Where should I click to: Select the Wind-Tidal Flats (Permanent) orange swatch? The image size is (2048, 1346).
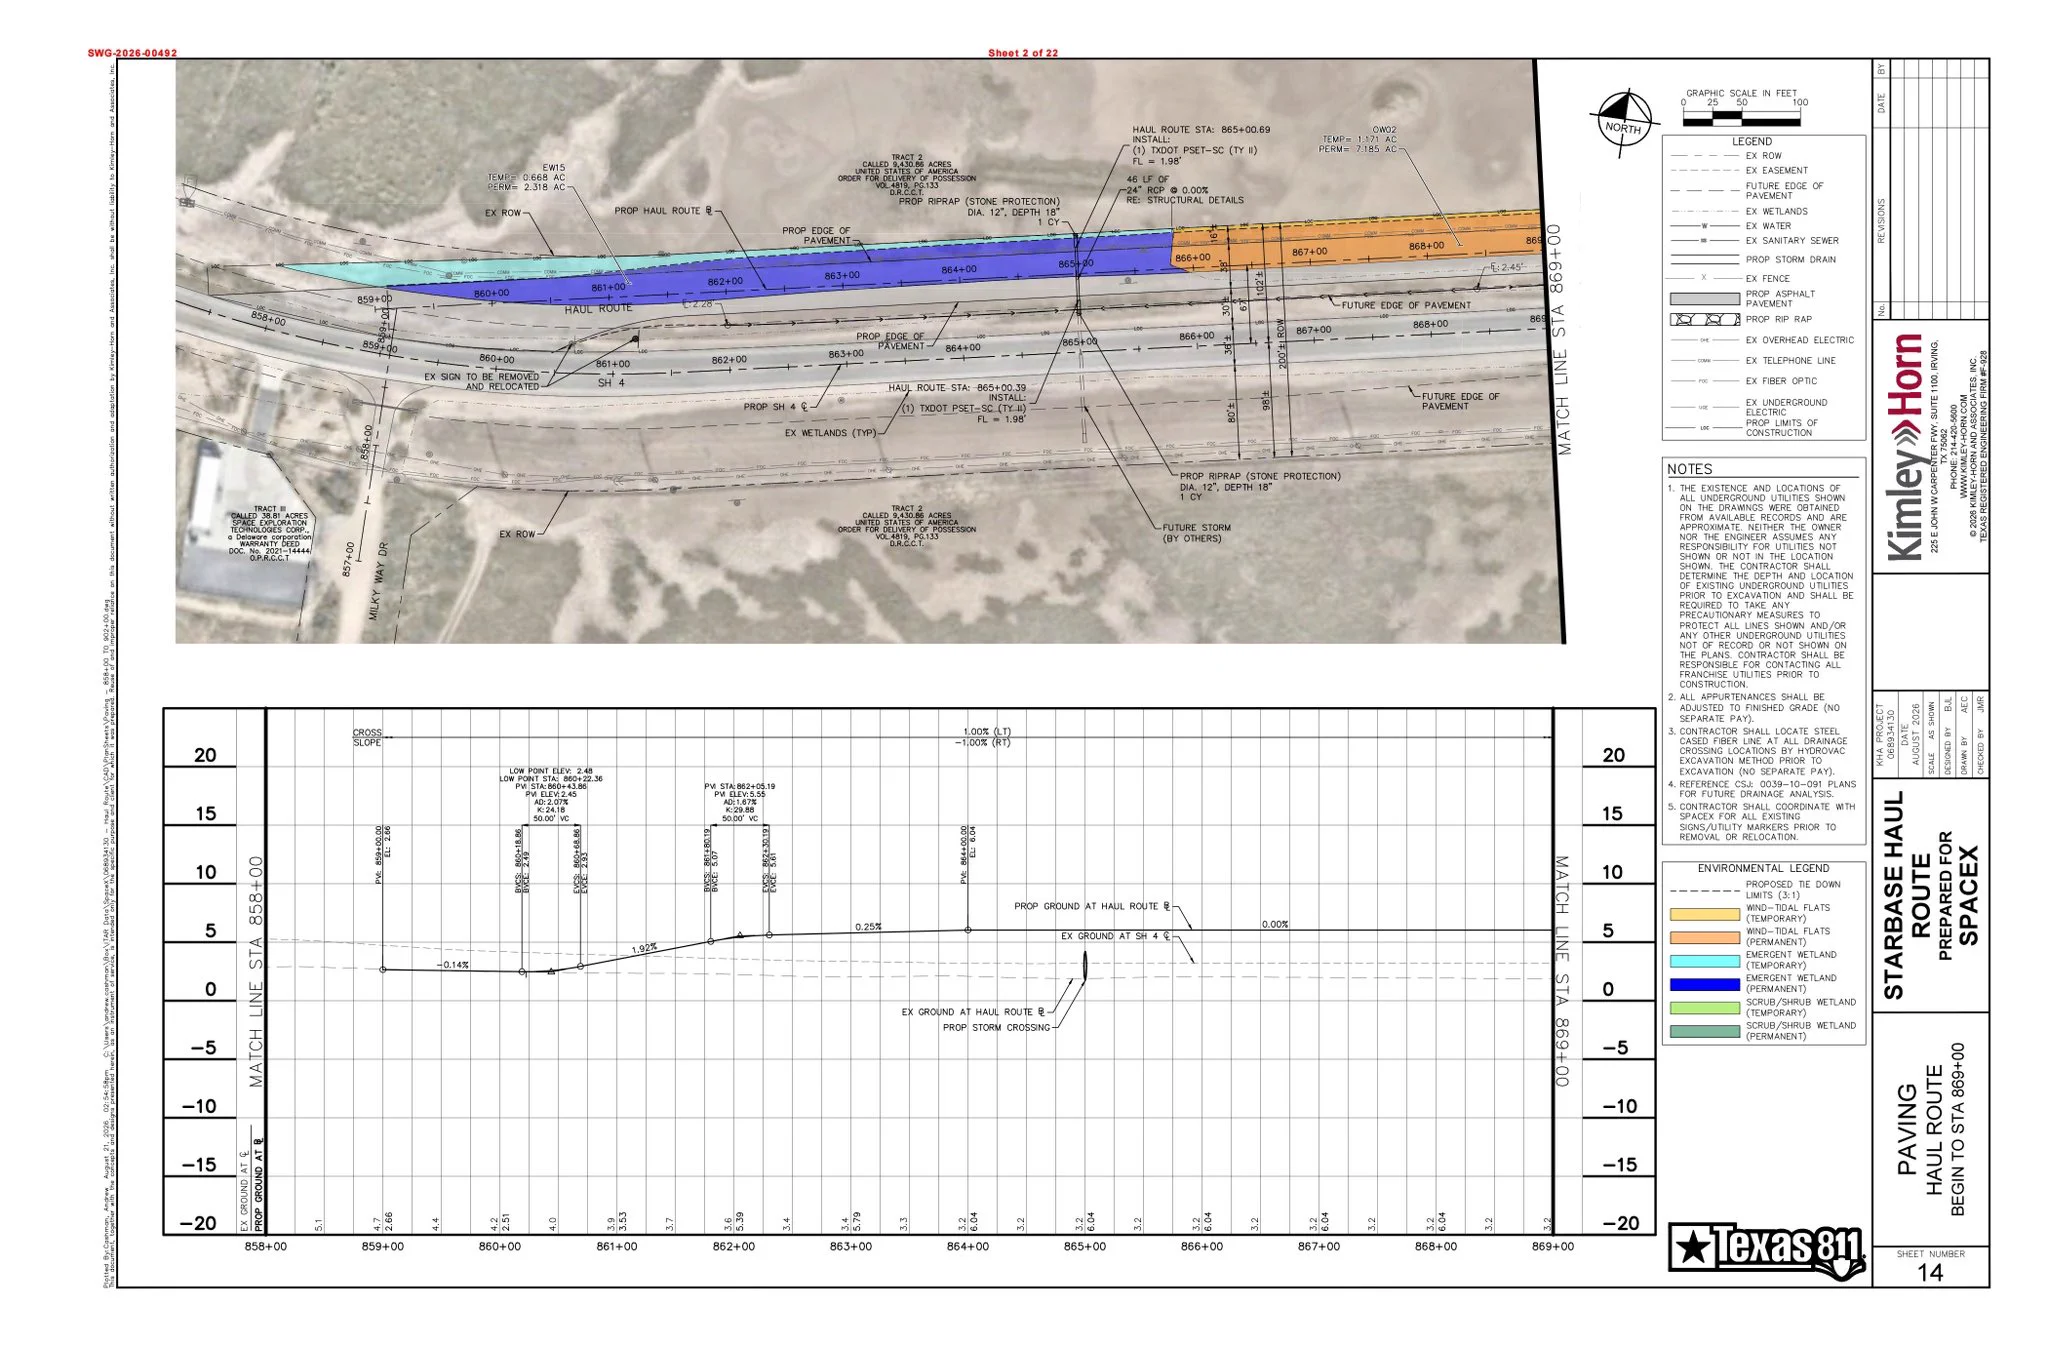[x=1704, y=937]
